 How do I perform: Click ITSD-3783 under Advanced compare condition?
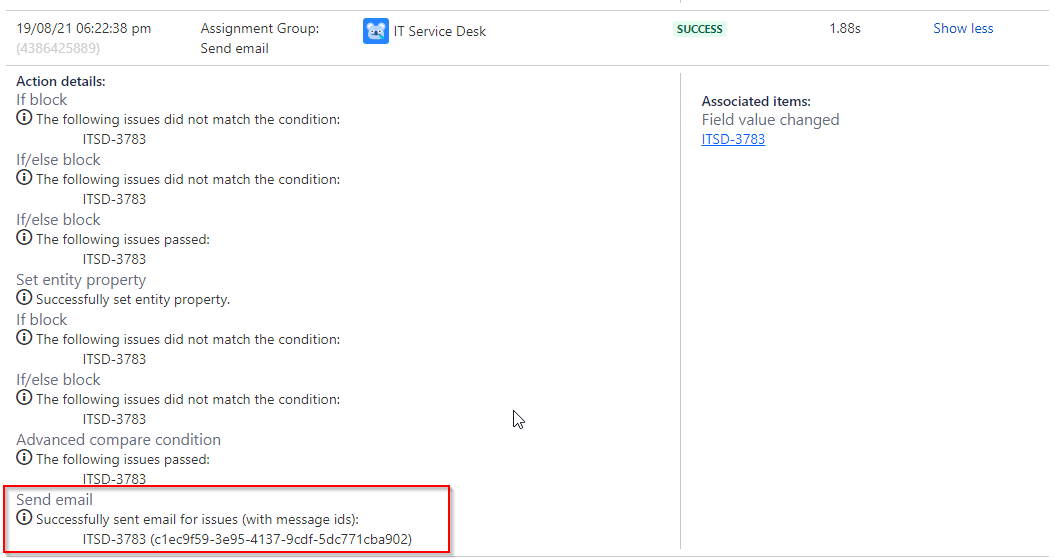pyautogui.click(x=114, y=479)
